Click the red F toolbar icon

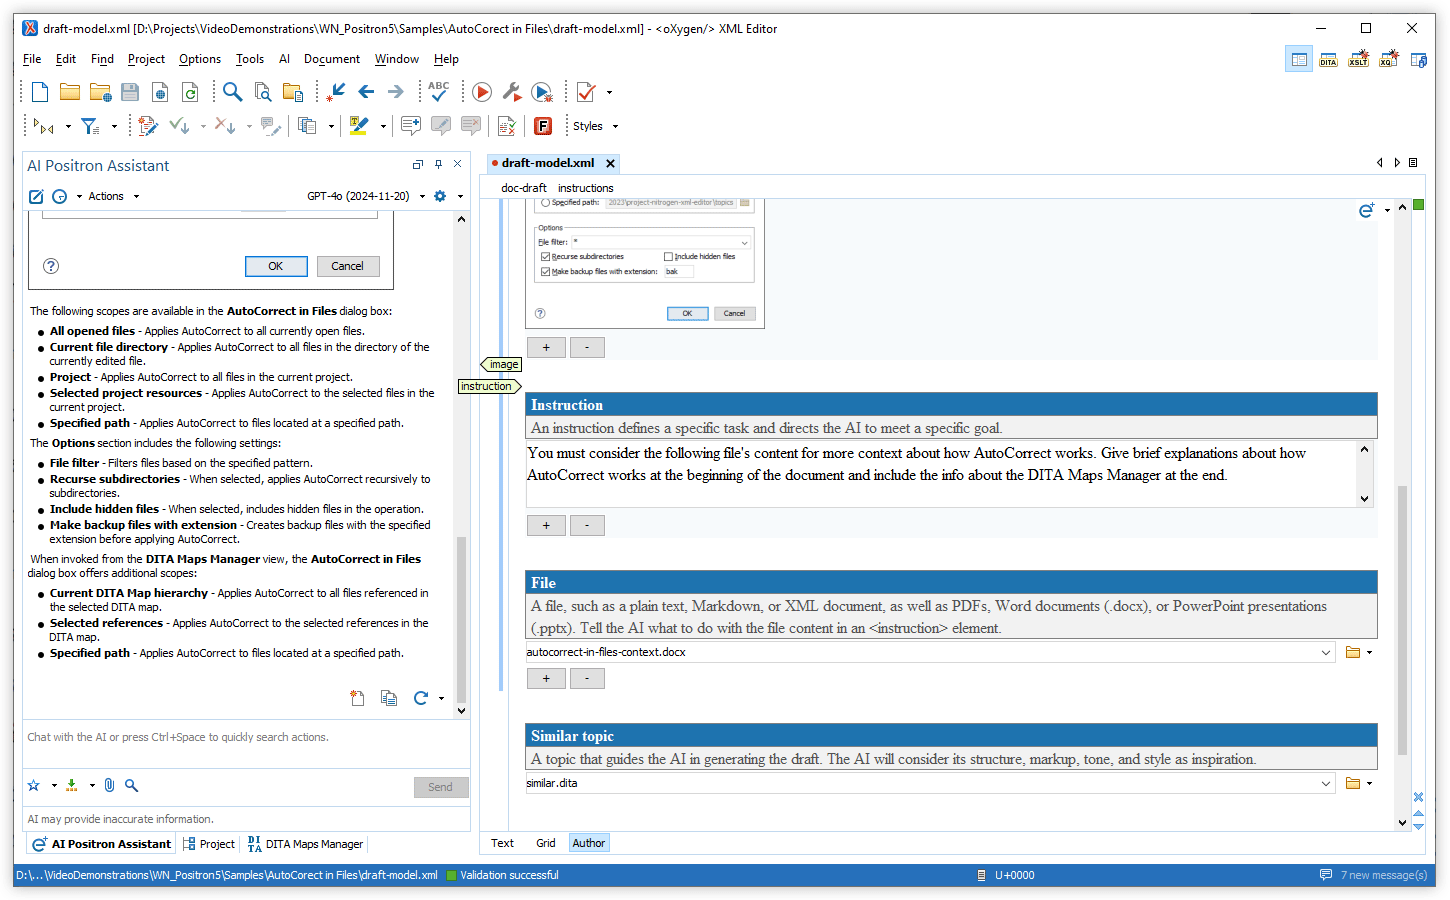pos(543,126)
